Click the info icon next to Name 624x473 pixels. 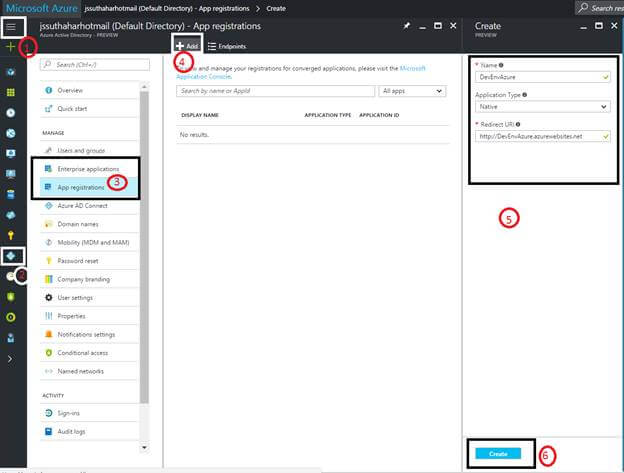pyautogui.click(x=501, y=65)
